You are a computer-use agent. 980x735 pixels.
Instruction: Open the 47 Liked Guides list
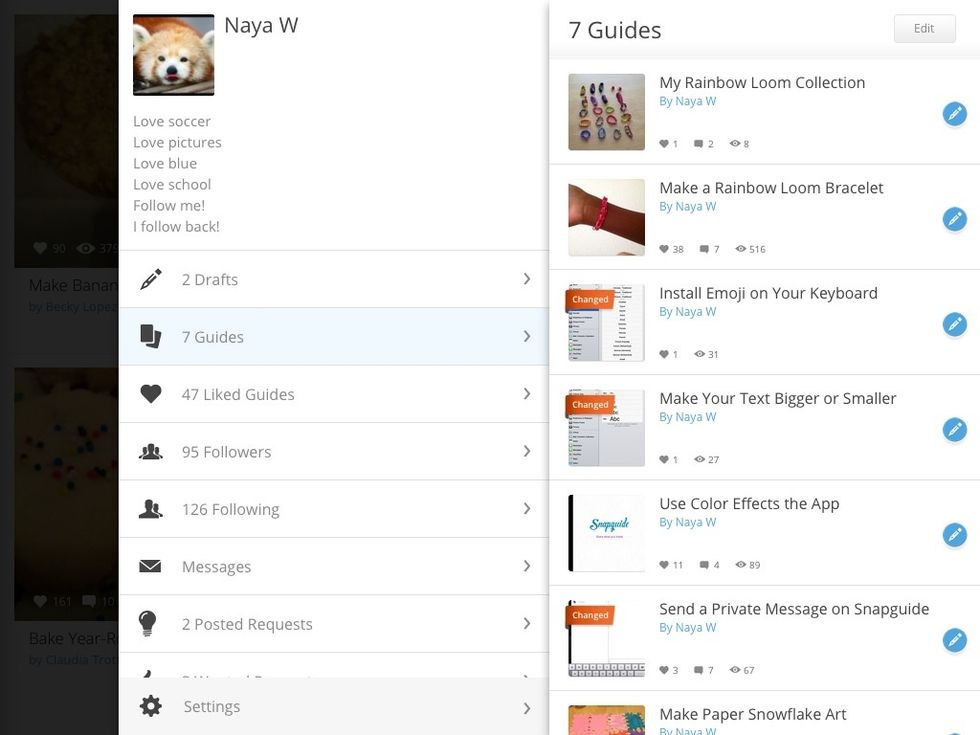pyautogui.click(x=238, y=394)
